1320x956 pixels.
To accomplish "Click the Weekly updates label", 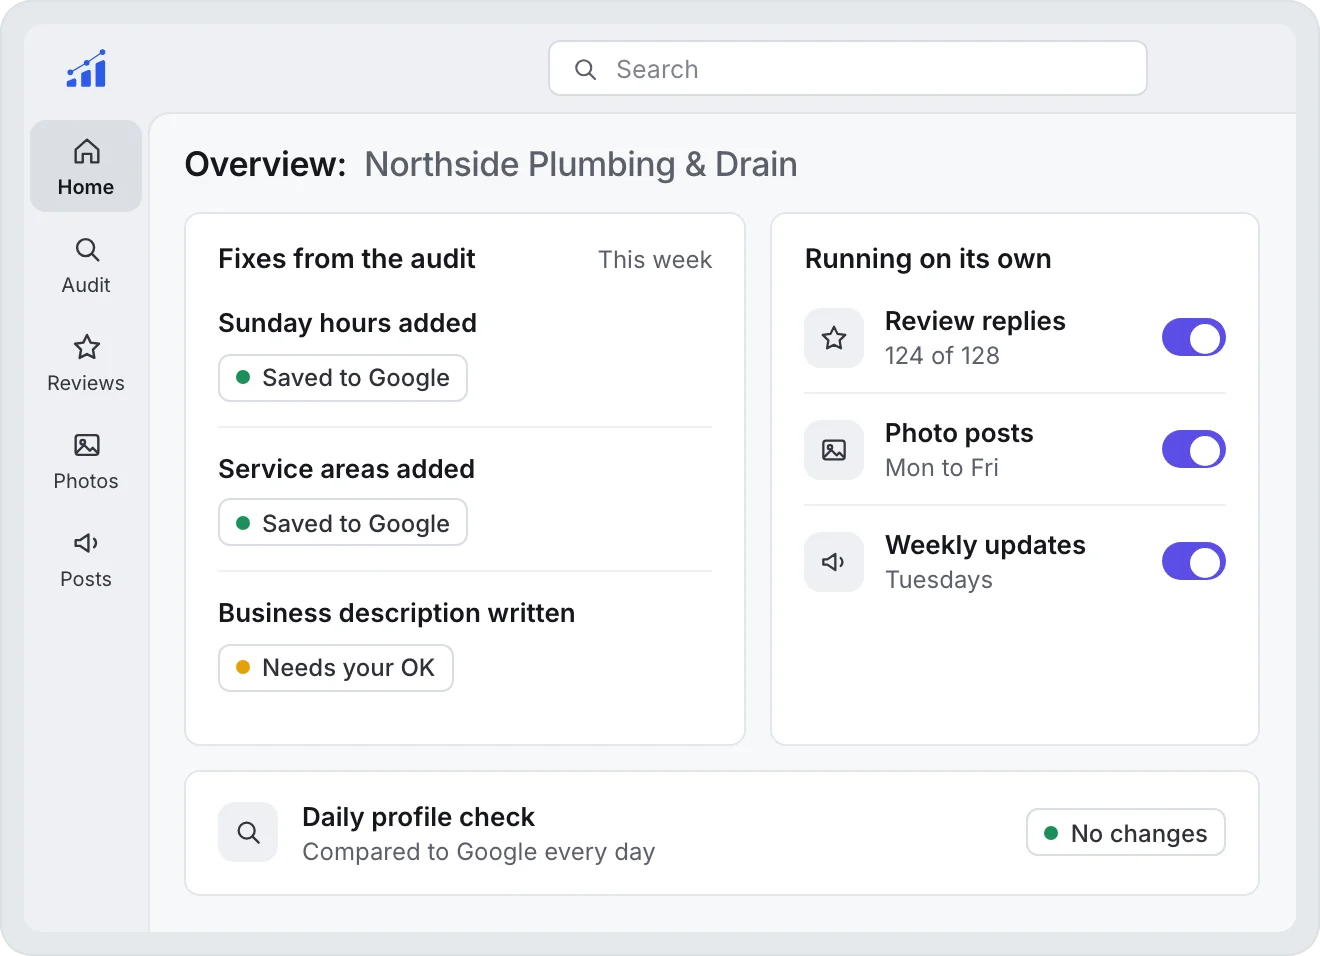I will tap(985, 545).
